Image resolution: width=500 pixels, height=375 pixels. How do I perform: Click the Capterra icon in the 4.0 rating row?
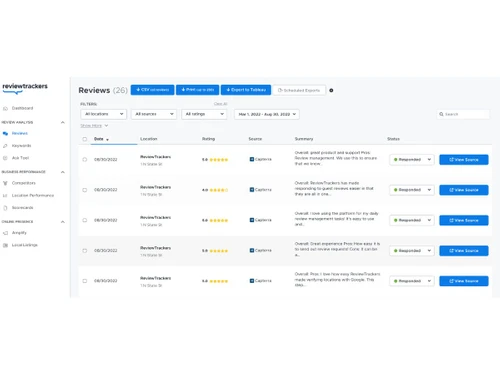(x=252, y=190)
